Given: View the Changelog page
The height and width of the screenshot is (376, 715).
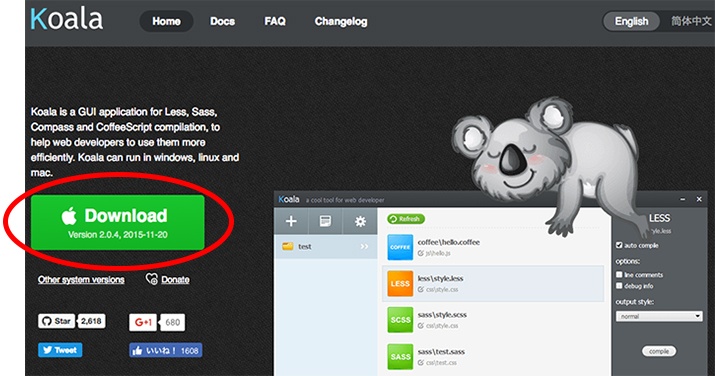Looking at the screenshot, I should click(x=341, y=21).
